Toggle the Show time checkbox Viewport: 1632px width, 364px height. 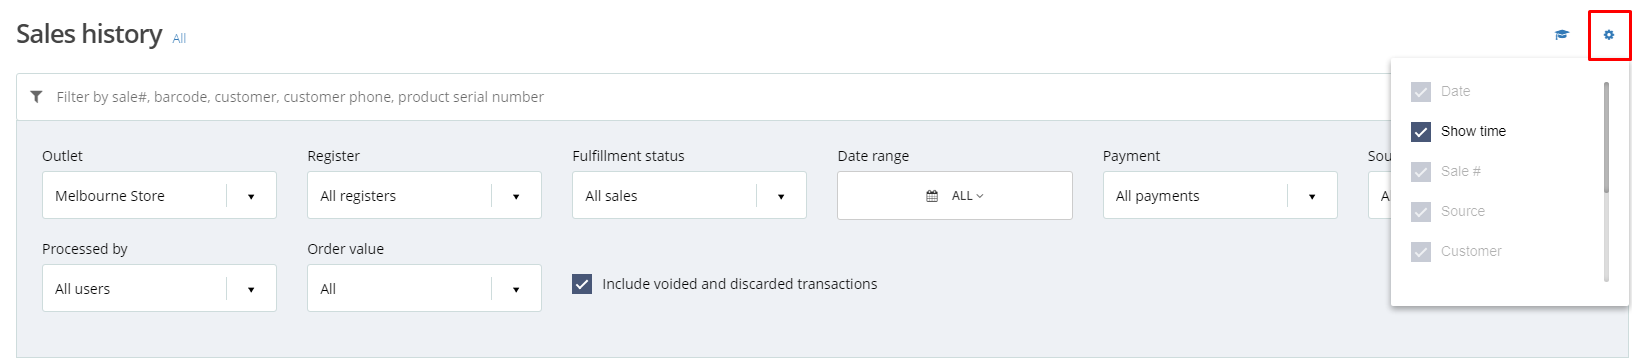1421,131
